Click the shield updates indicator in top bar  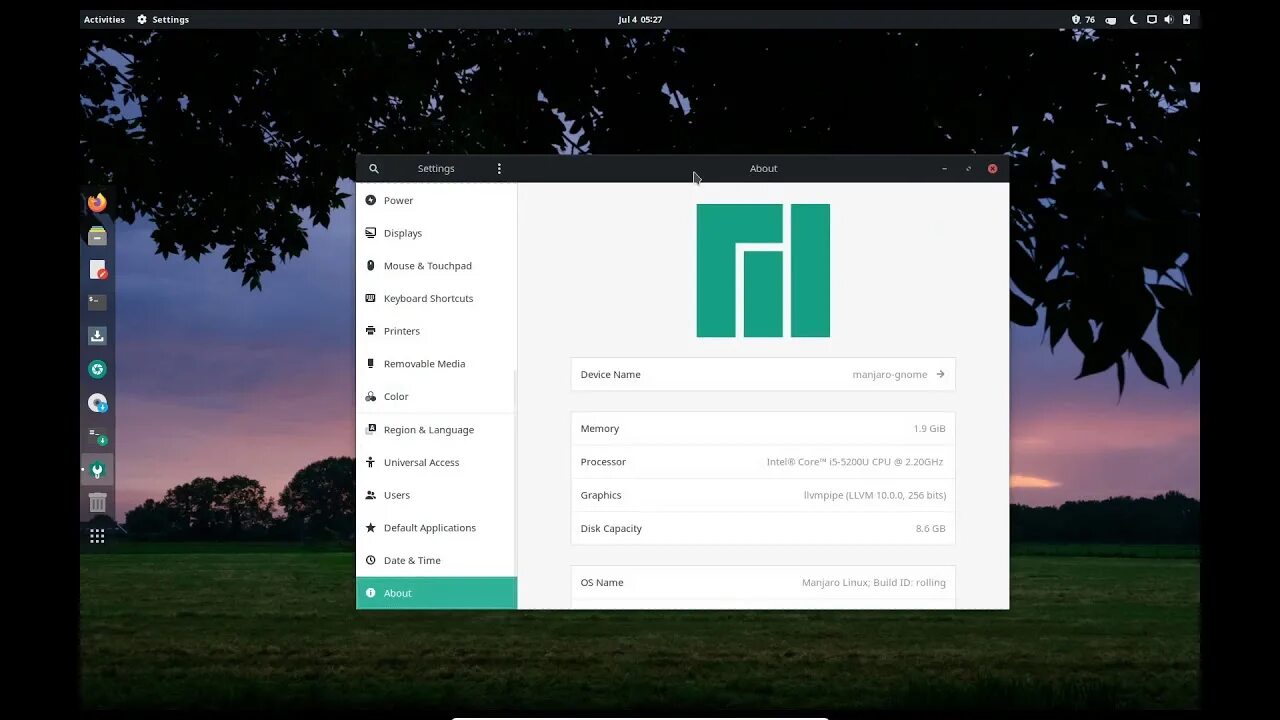(x=1076, y=19)
